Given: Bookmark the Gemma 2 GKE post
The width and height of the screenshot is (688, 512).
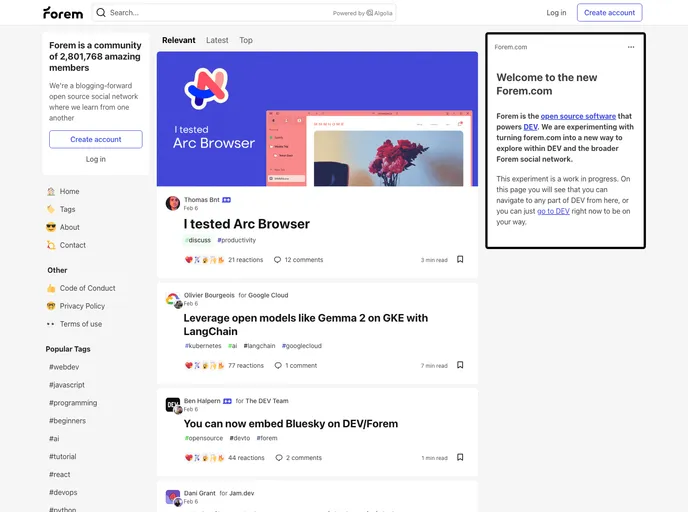Looking at the screenshot, I should [460, 365].
